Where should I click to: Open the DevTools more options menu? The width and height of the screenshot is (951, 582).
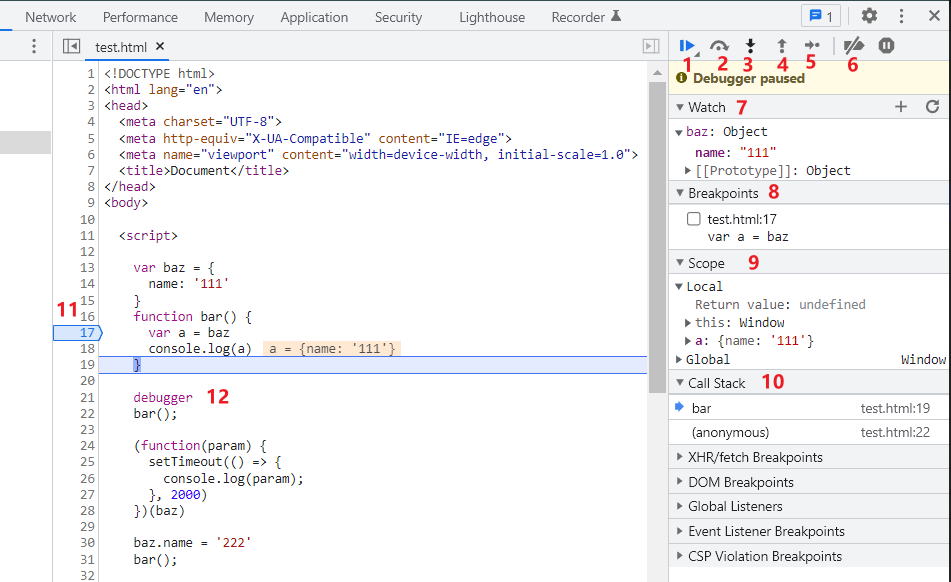[x=901, y=16]
